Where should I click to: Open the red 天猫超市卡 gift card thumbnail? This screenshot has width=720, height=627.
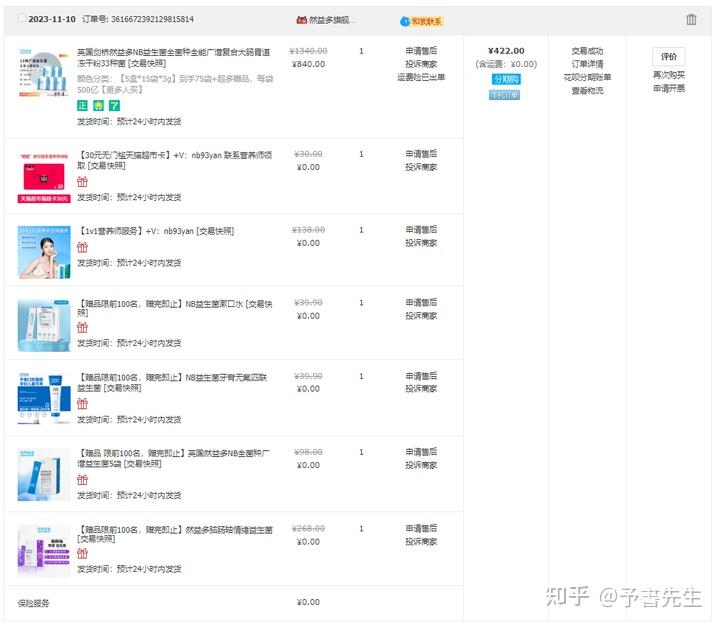44,177
